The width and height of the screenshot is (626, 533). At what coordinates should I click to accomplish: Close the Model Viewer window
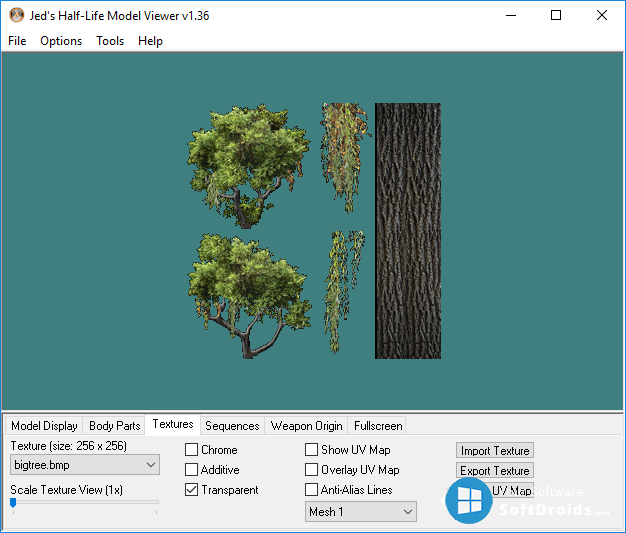(602, 16)
